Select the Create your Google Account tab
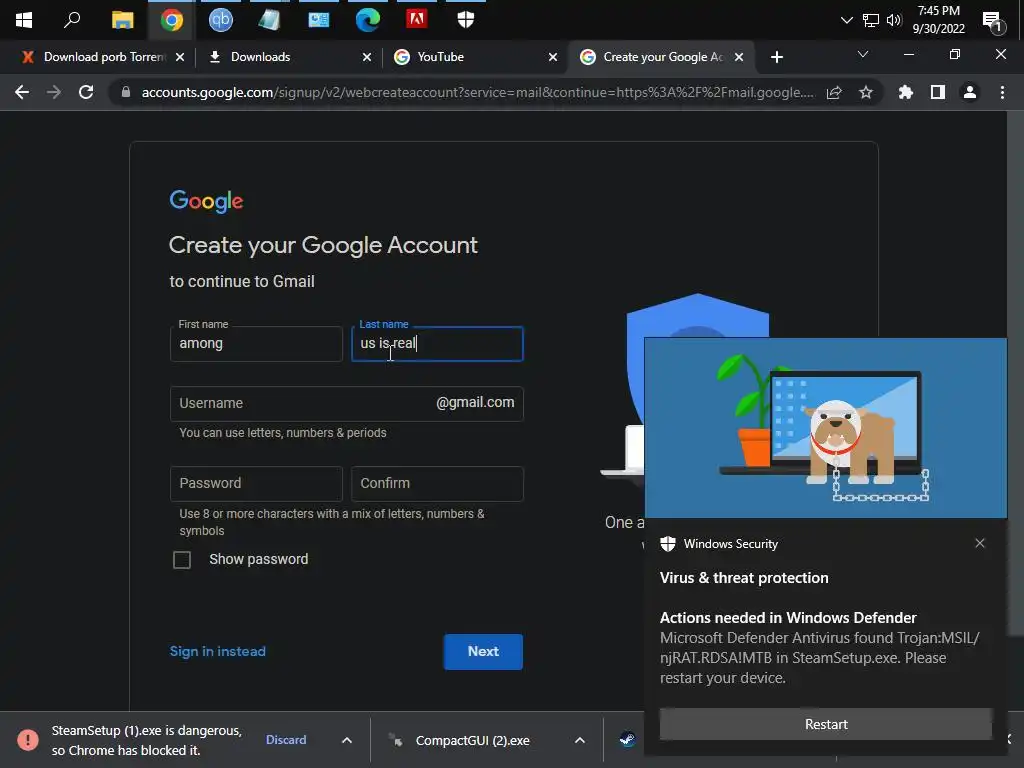 coord(662,57)
